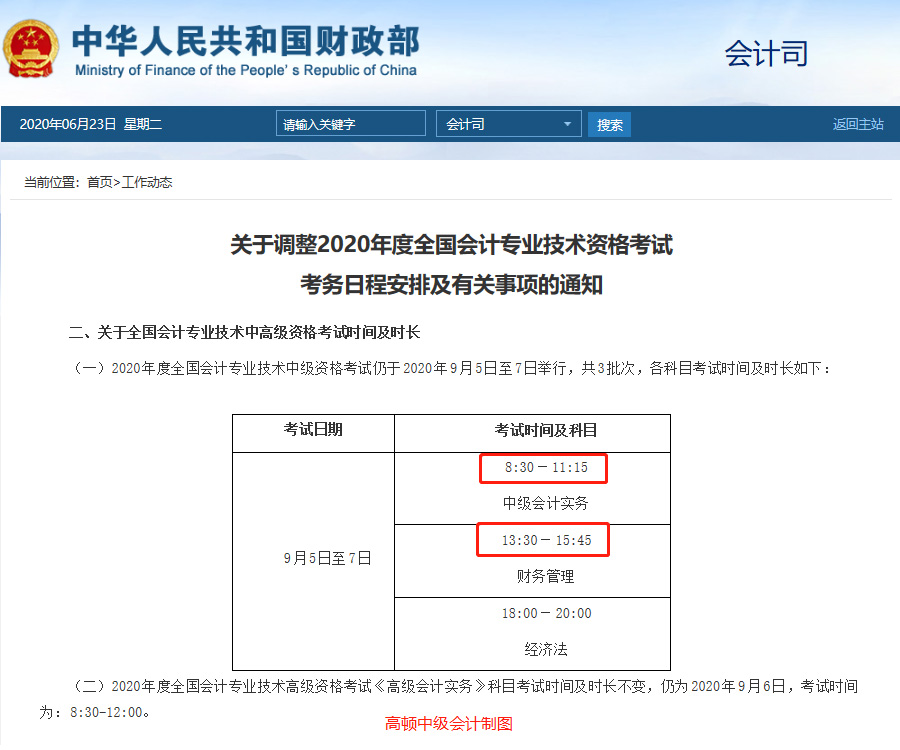Click the paragraph starting （二）2020年度
Viewport: 900px width, 750px height.
449,699
